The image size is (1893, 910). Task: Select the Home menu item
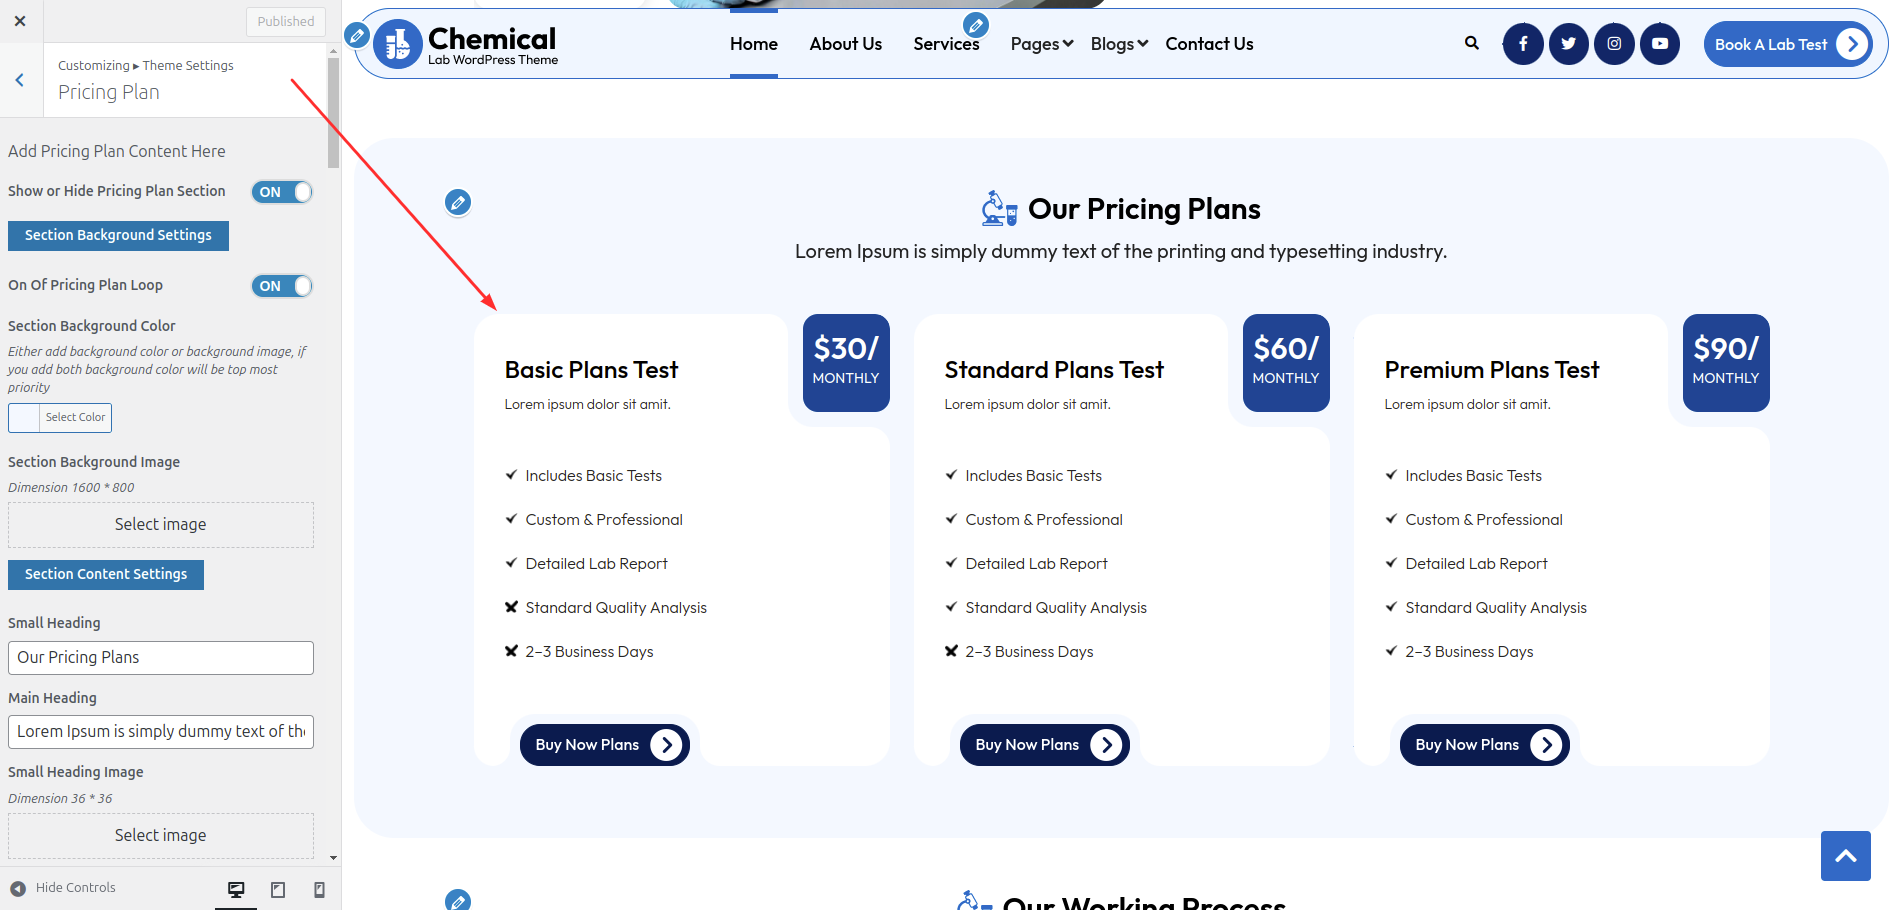[x=753, y=43]
